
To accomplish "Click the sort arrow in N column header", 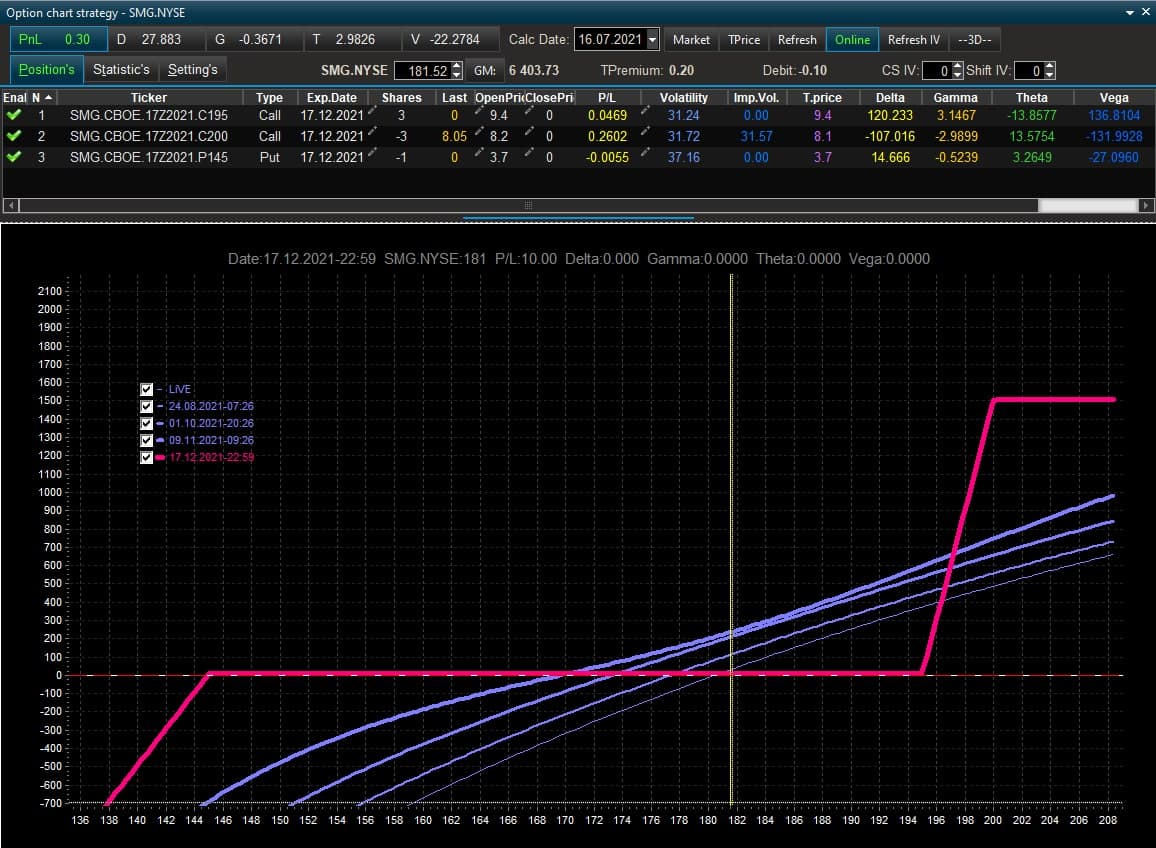I will pyautogui.click(x=49, y=97).
